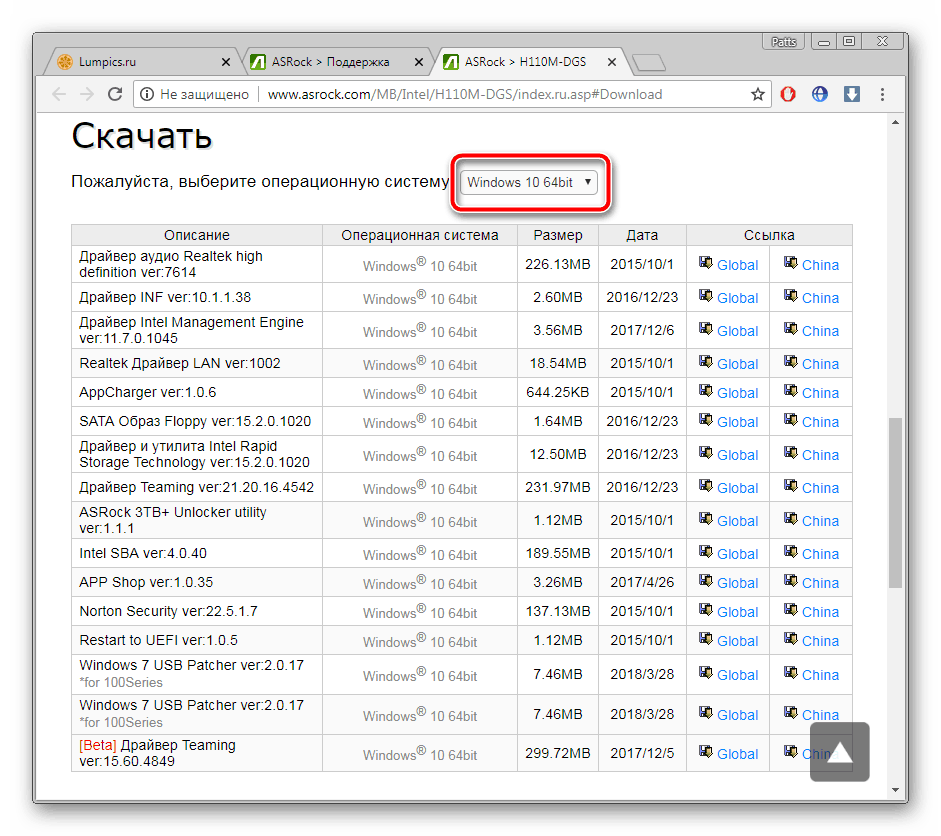Viewport: 941px width, 836px height.
Task: Click Global link for Norton Security
Action: [737, 612]
